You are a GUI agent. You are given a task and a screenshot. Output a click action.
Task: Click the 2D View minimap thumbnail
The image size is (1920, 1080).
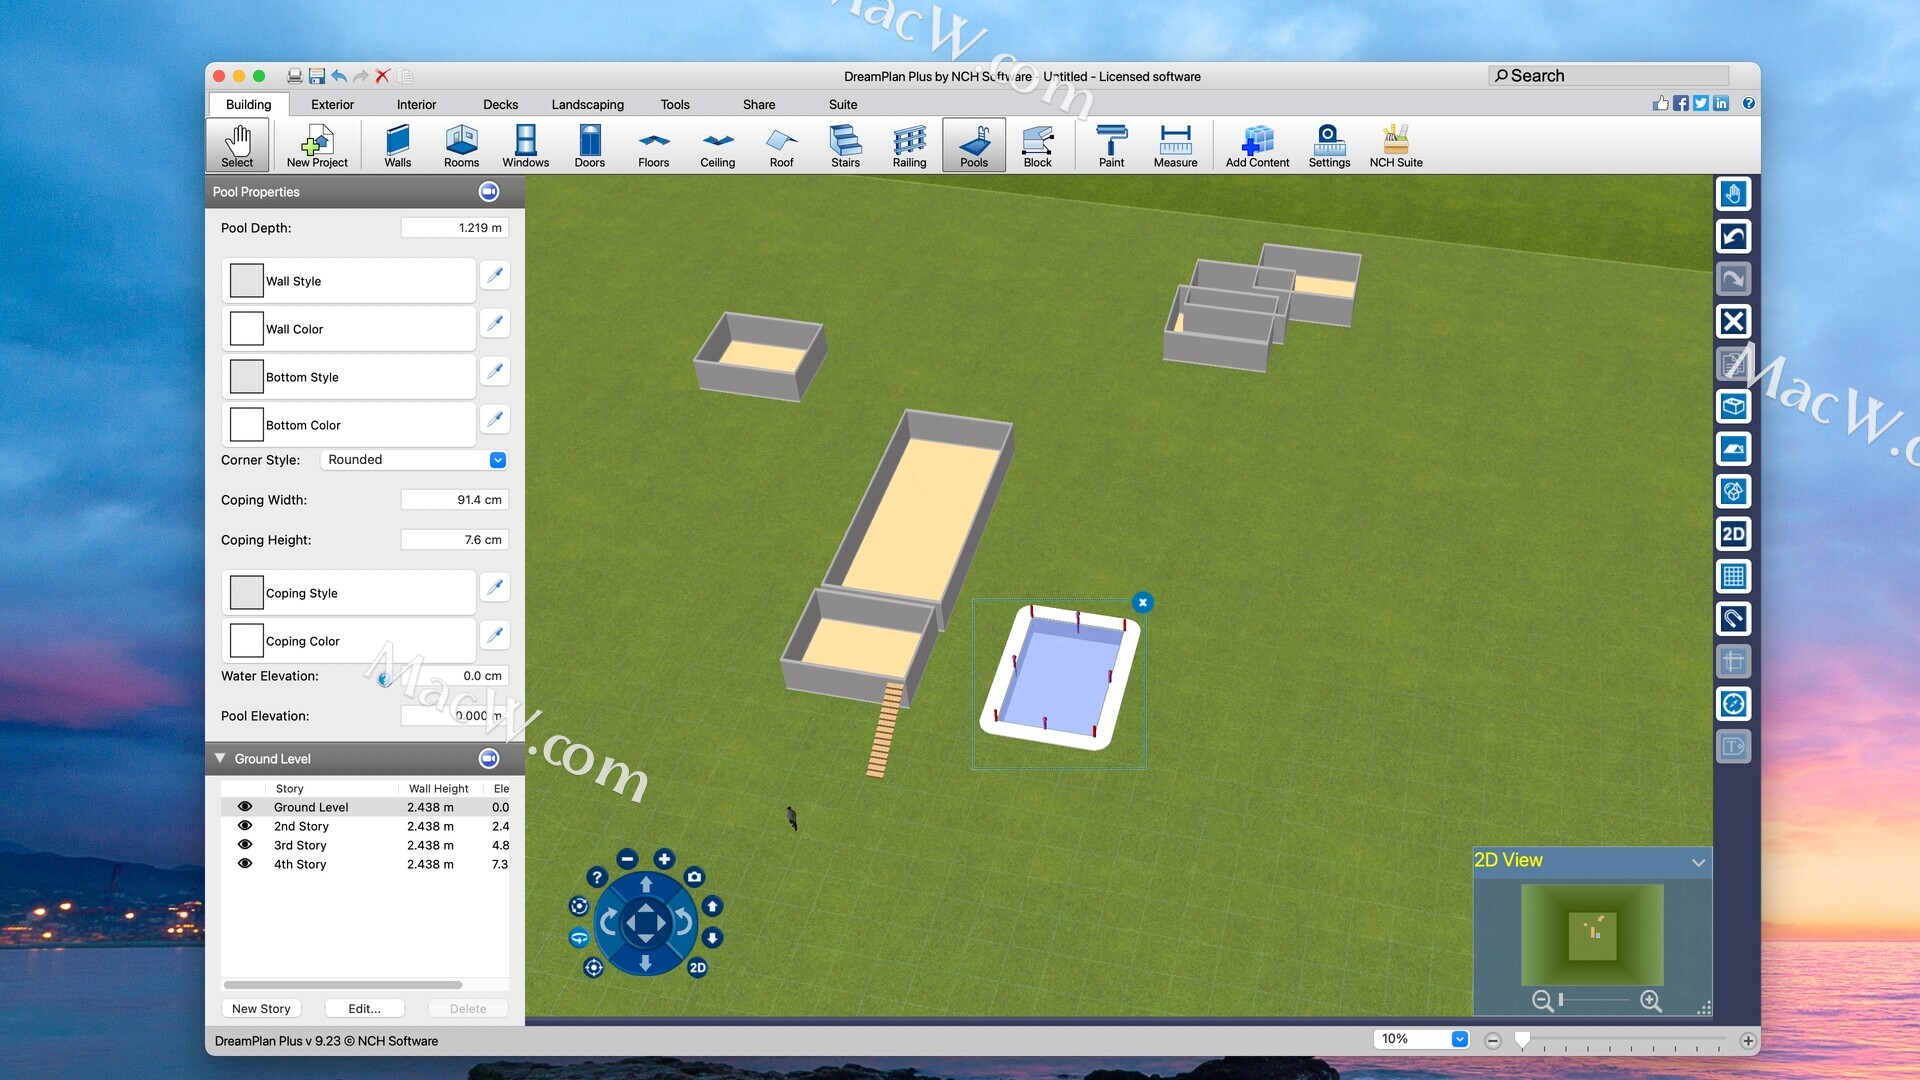[1592, 934]
